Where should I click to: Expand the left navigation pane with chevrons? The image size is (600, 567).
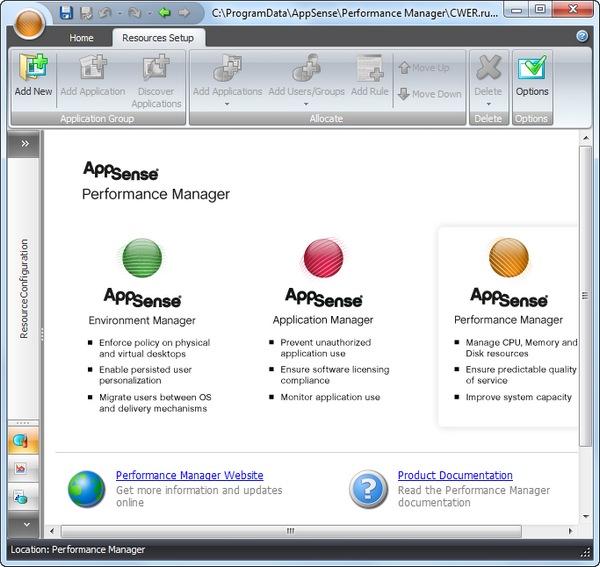(24, 143)
